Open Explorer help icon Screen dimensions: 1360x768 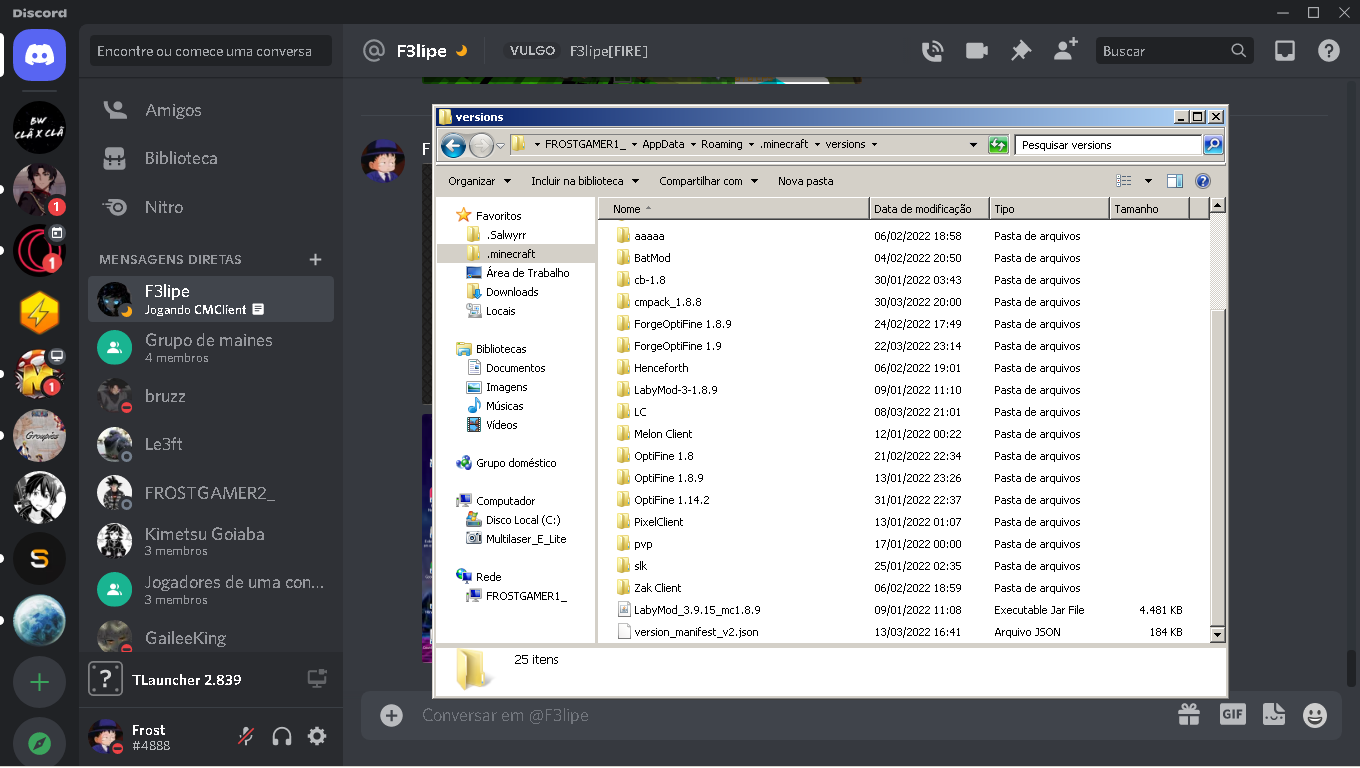(x=1203, y=181)
